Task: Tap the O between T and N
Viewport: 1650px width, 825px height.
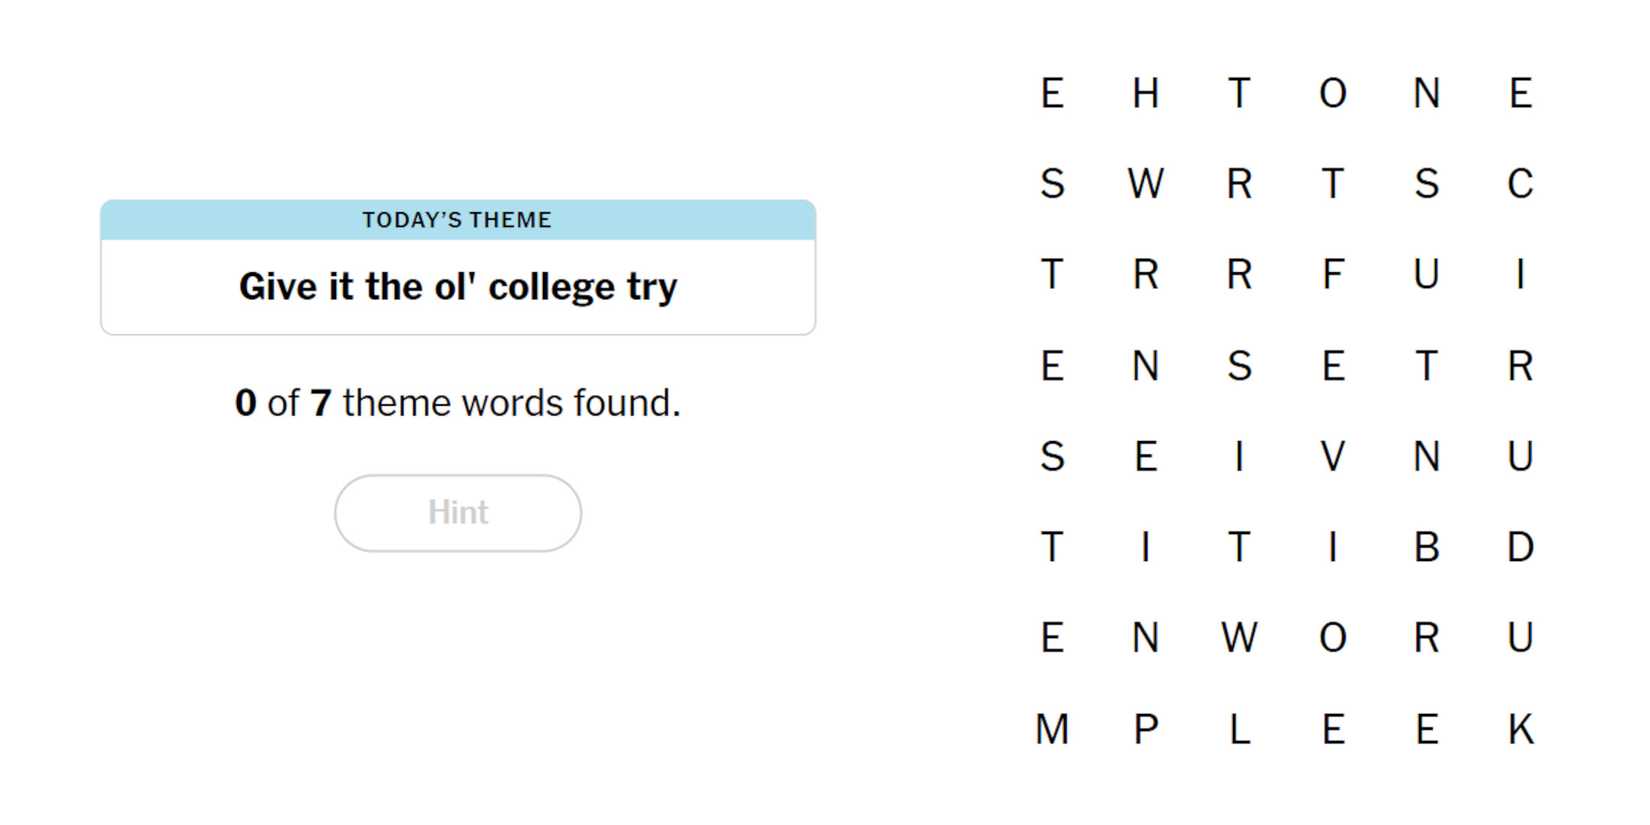Action: [x=1333, y=94]
